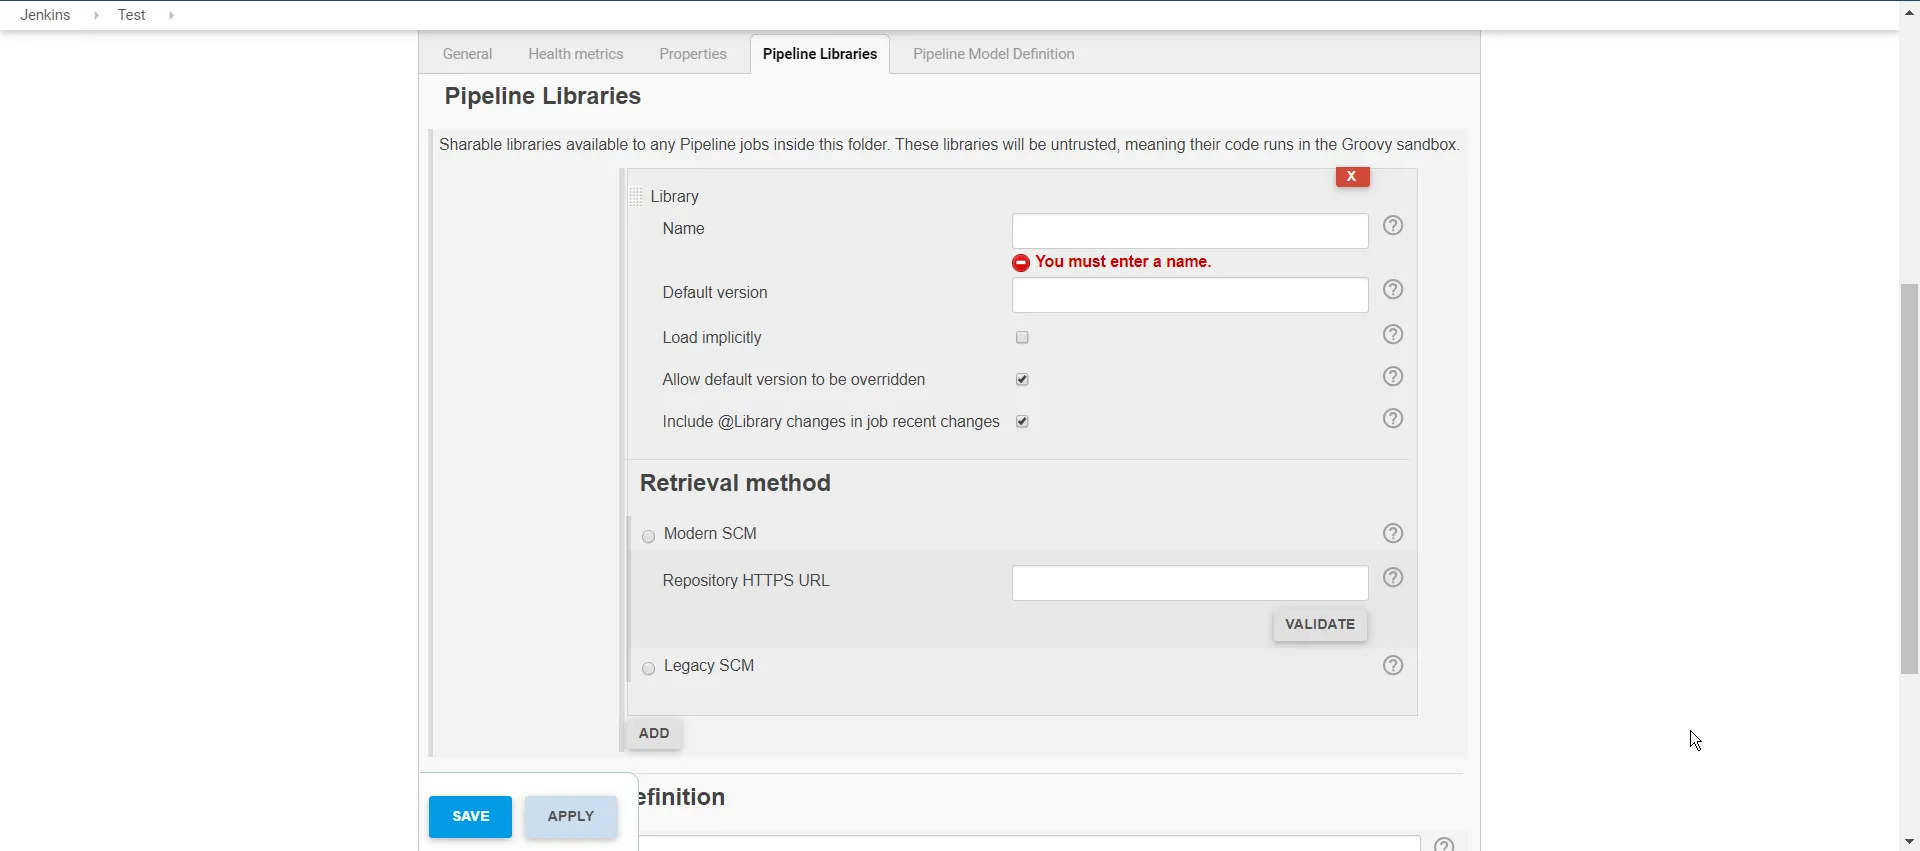Open the Pipeline Model Definition tab
The width and height of the screenshot is (1920, 851).
(x=993, y=54)
